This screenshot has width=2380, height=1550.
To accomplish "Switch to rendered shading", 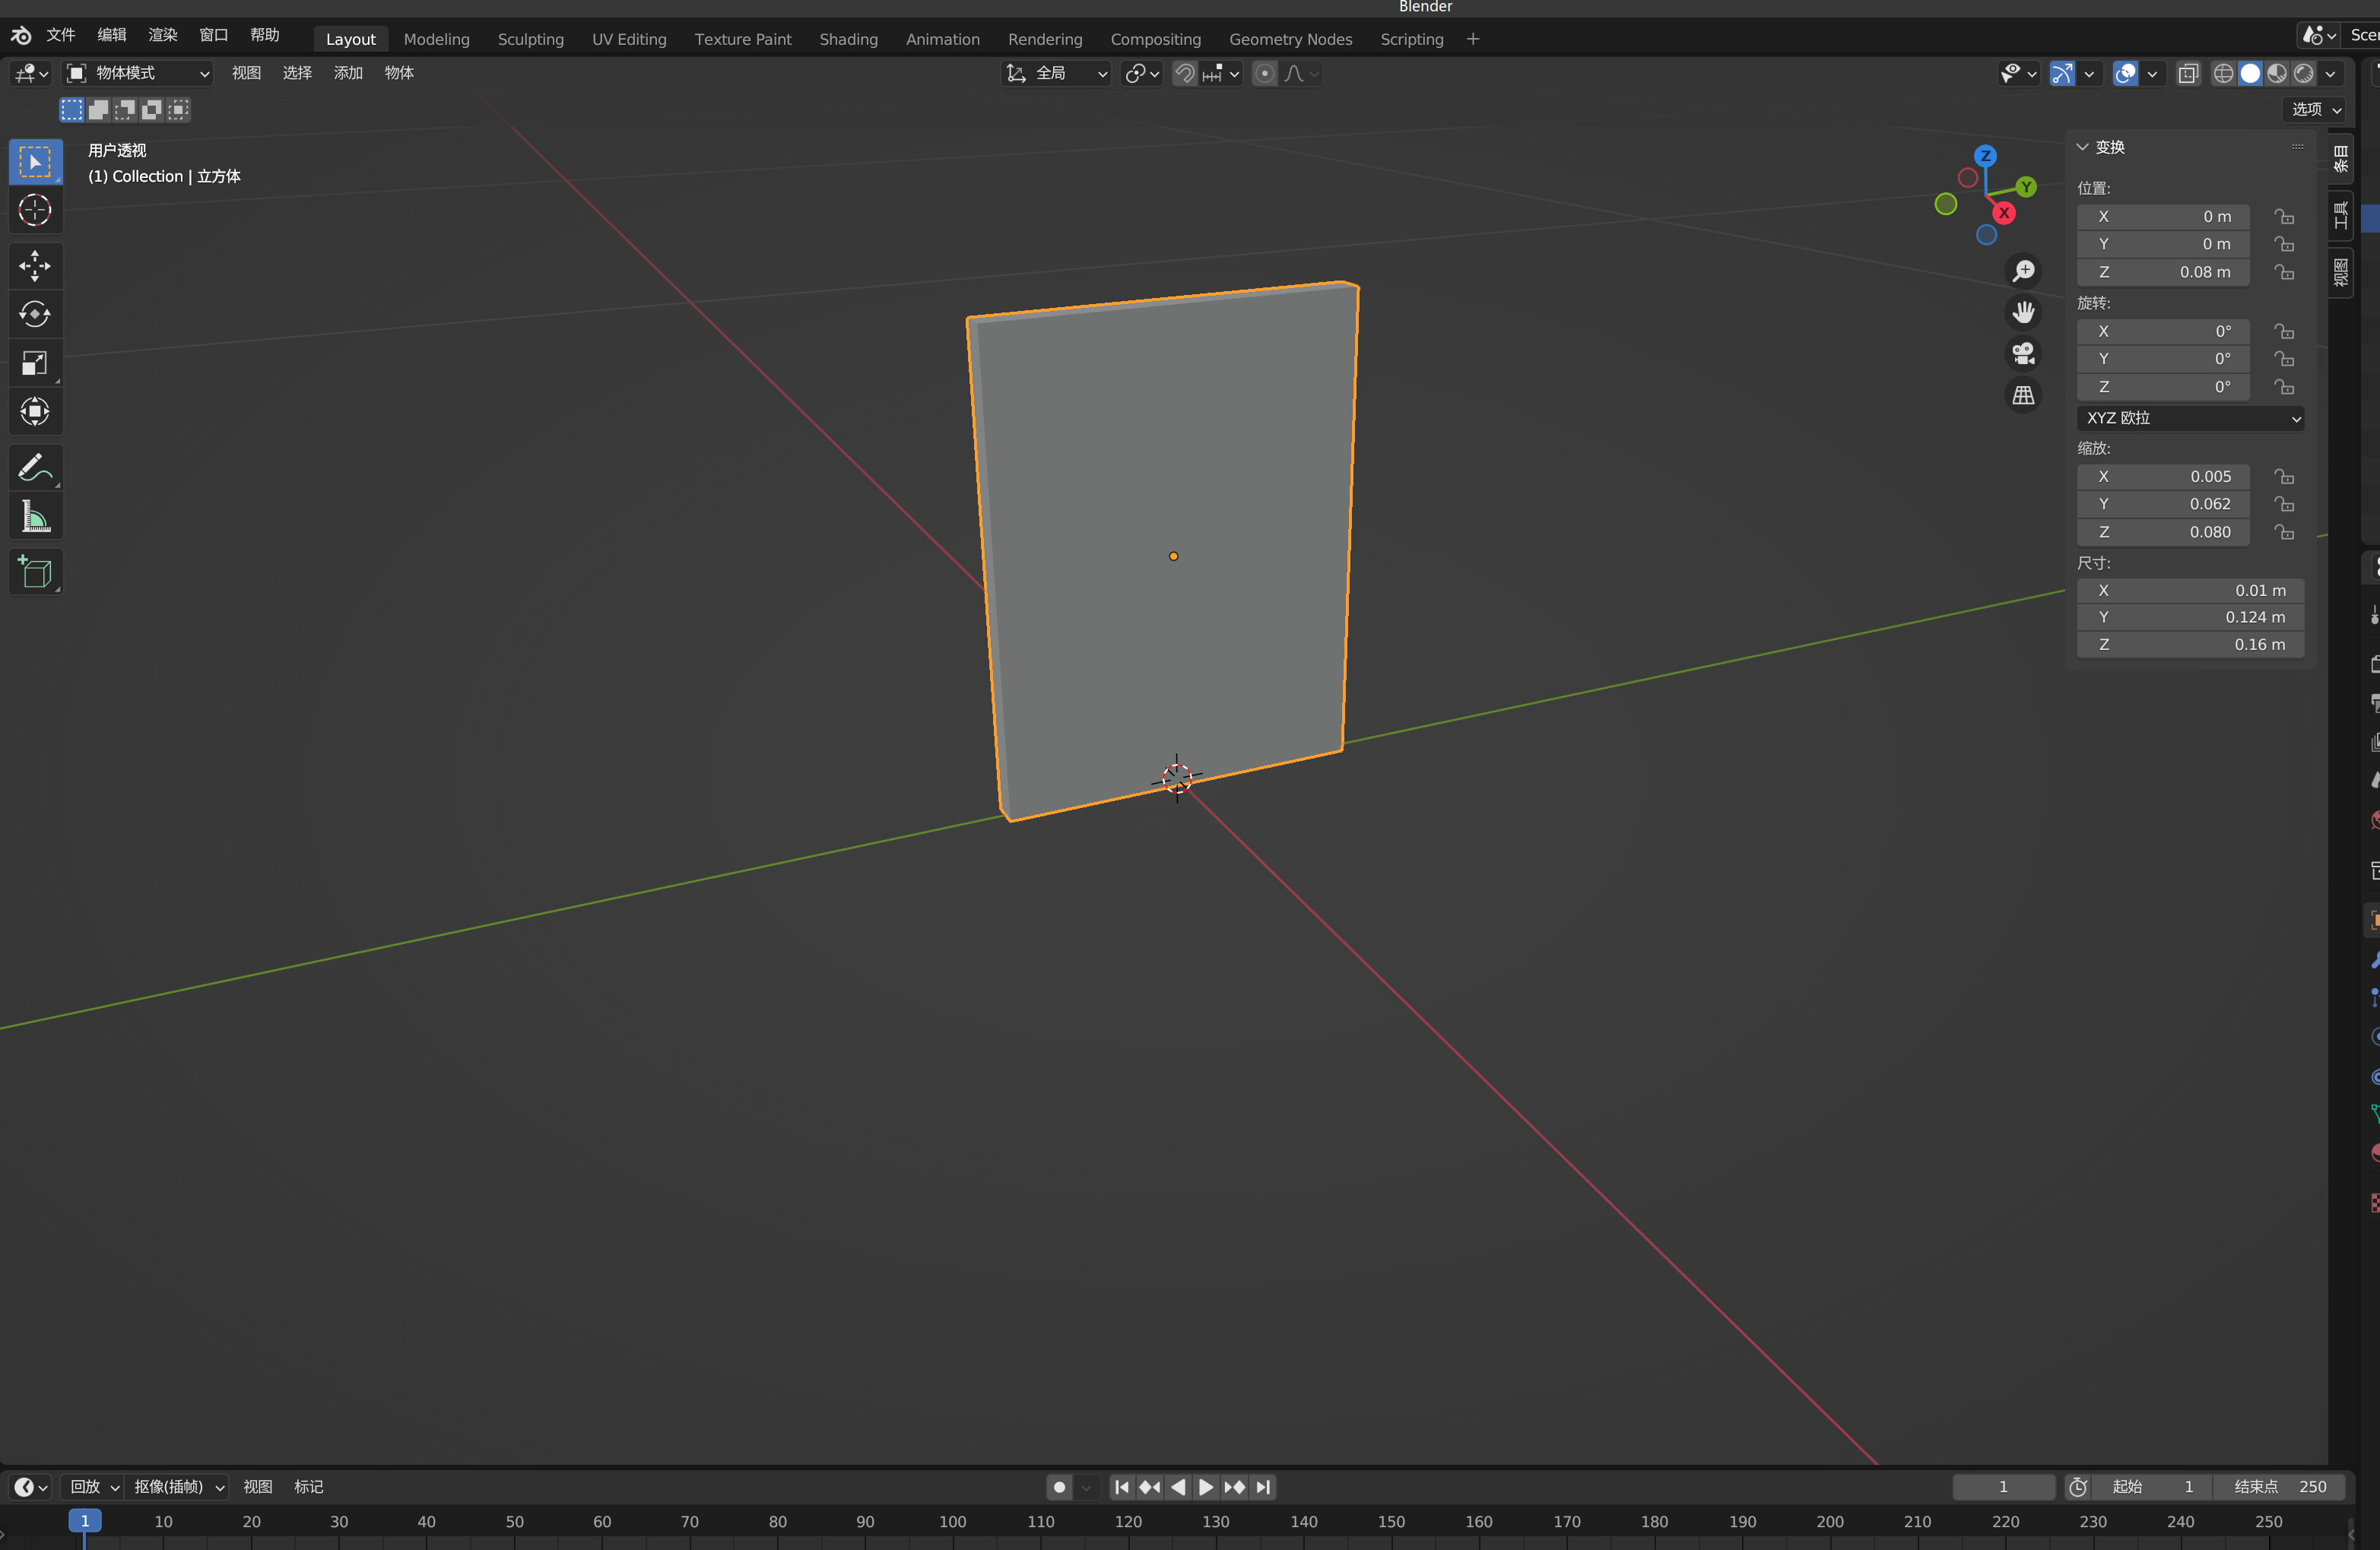I will pyautogui.click(x=2303, y=73).
